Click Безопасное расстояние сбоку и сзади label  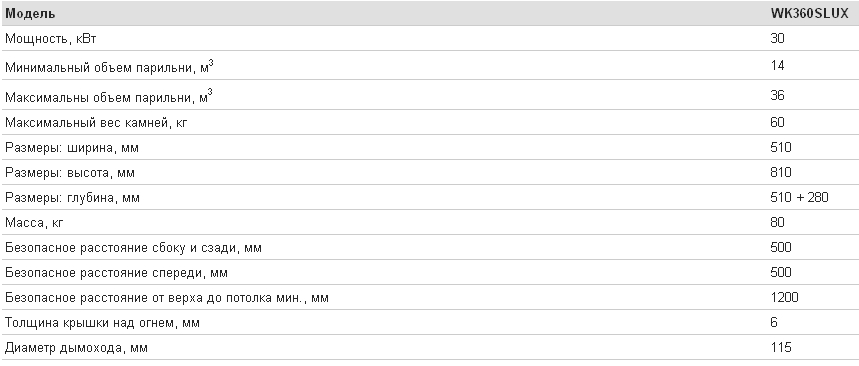click(134, 248)
